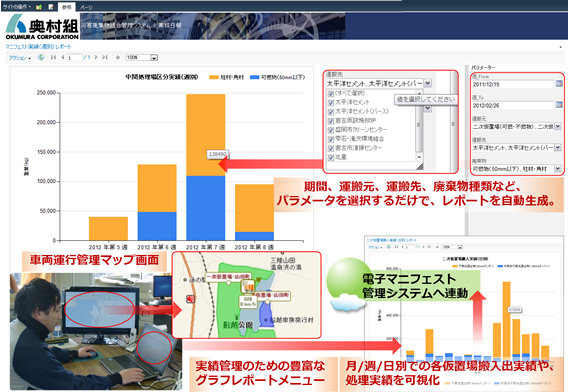Go to previous report page

click(63, 57)
